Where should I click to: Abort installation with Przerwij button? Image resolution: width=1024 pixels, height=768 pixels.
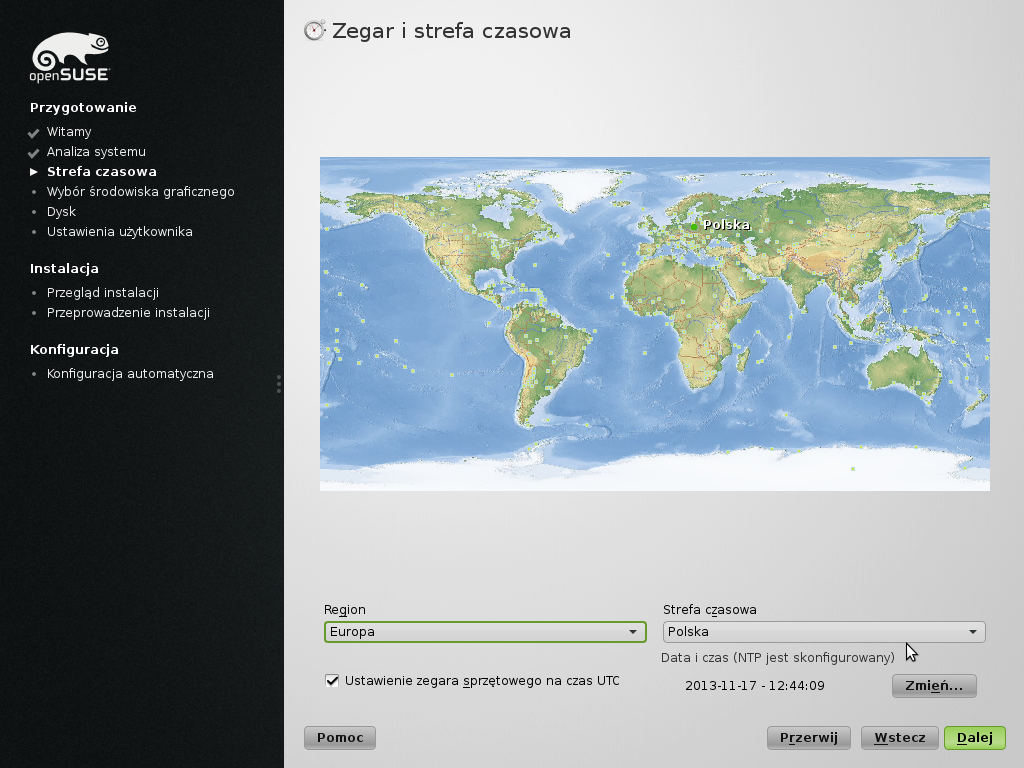pos(808,738)
